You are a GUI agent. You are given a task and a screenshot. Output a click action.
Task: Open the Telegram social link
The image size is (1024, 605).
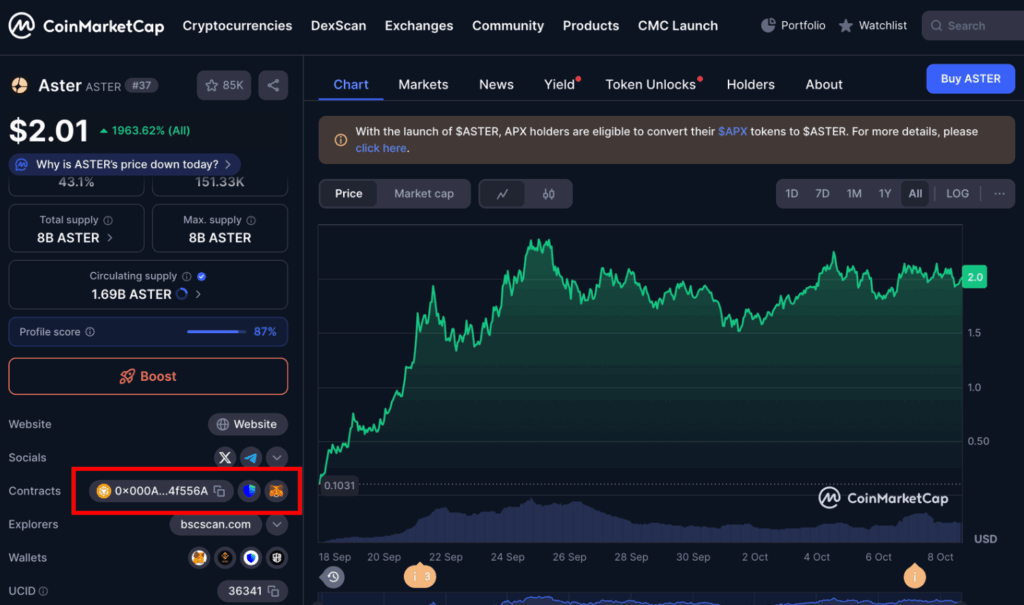pyautogui.click(x=250, y=457)
